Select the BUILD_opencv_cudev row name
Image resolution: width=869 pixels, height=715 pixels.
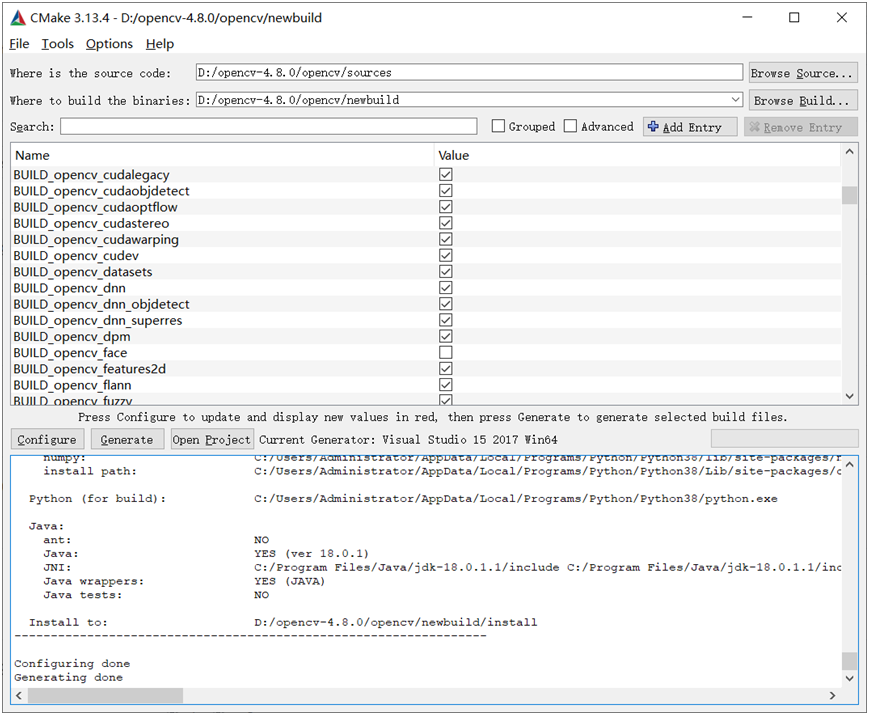coord(76,256)
